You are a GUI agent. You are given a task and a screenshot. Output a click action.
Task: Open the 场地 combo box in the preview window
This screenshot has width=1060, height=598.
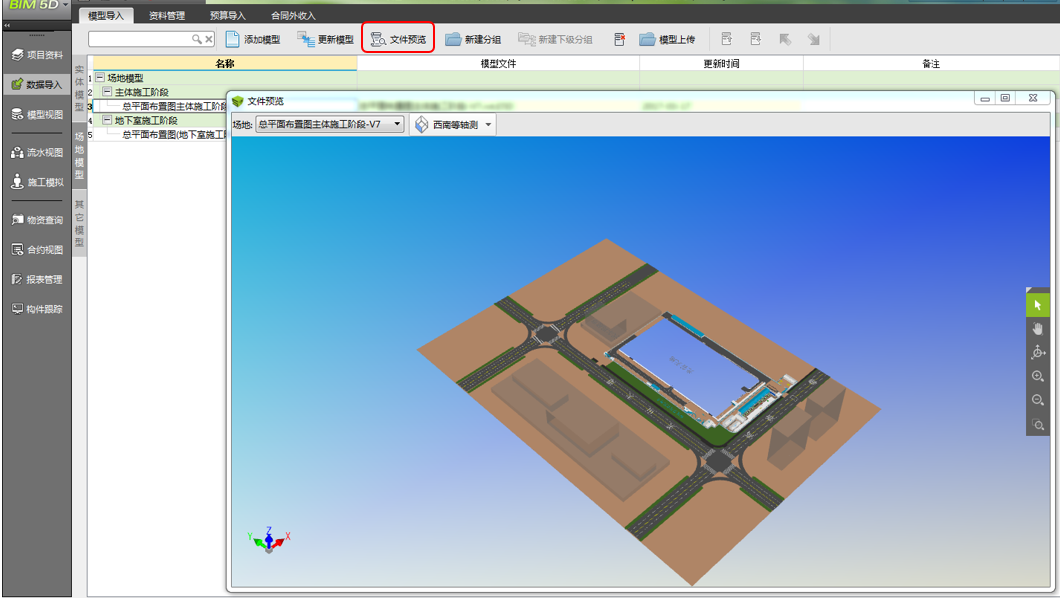pyautogui.click(x=330, y=124)
